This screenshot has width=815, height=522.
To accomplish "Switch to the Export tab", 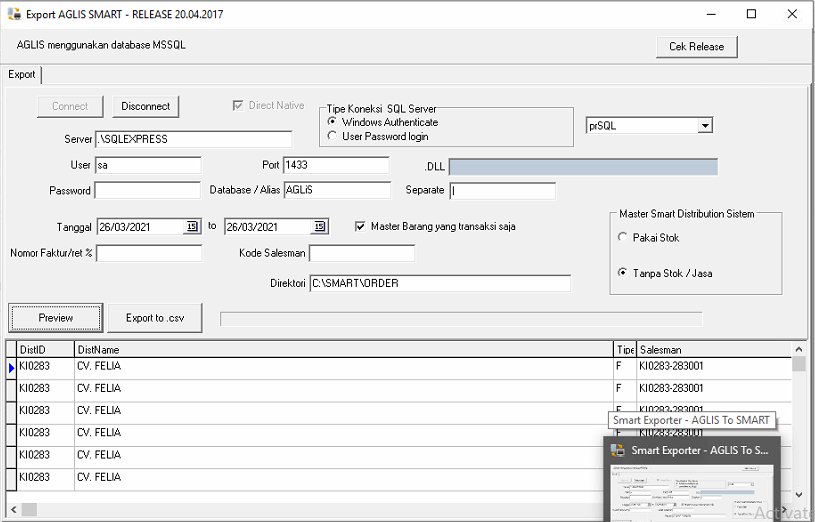I will [x=22, y=74].
